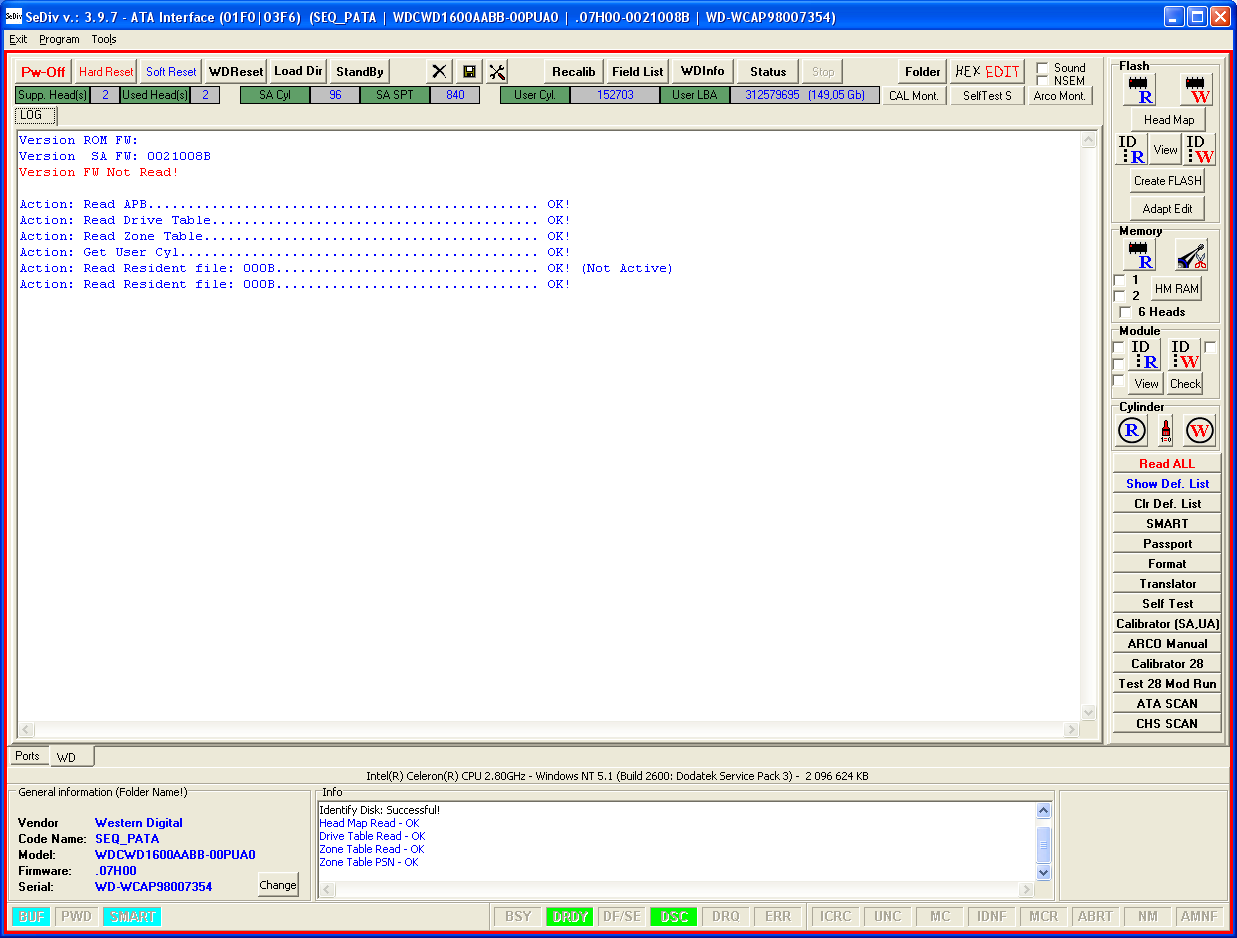This screenshot has height=938, width=1237.
Task: Click the User LBA value 312579695
Action: (772, 95)
